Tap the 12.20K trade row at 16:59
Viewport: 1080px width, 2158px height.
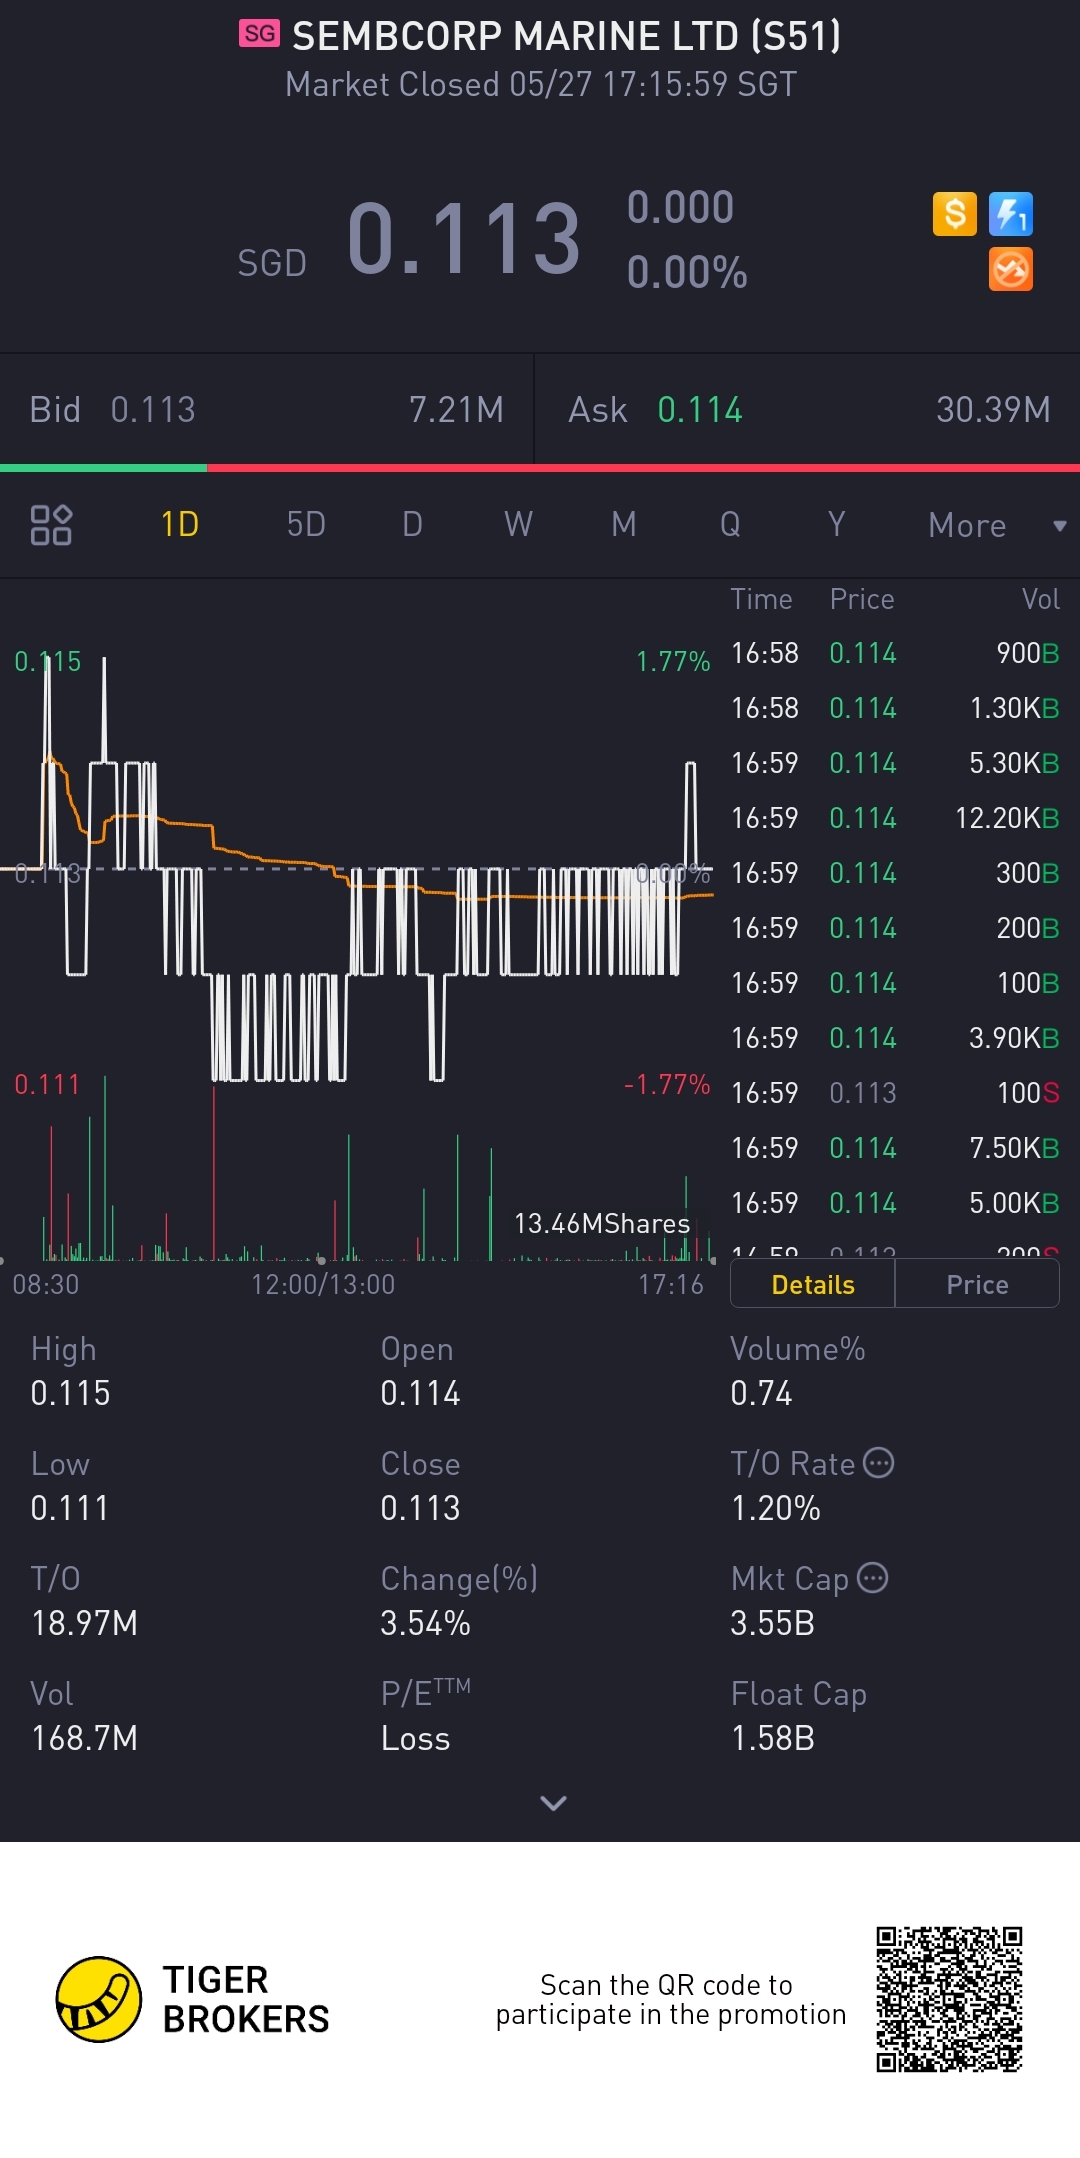pyautogui.click(x=895, y=818)
